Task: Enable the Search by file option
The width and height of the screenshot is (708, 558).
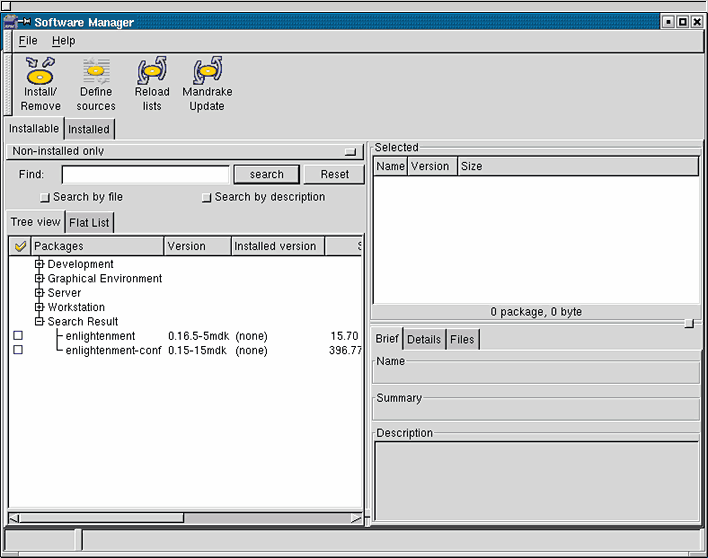Action: [44, 198]
